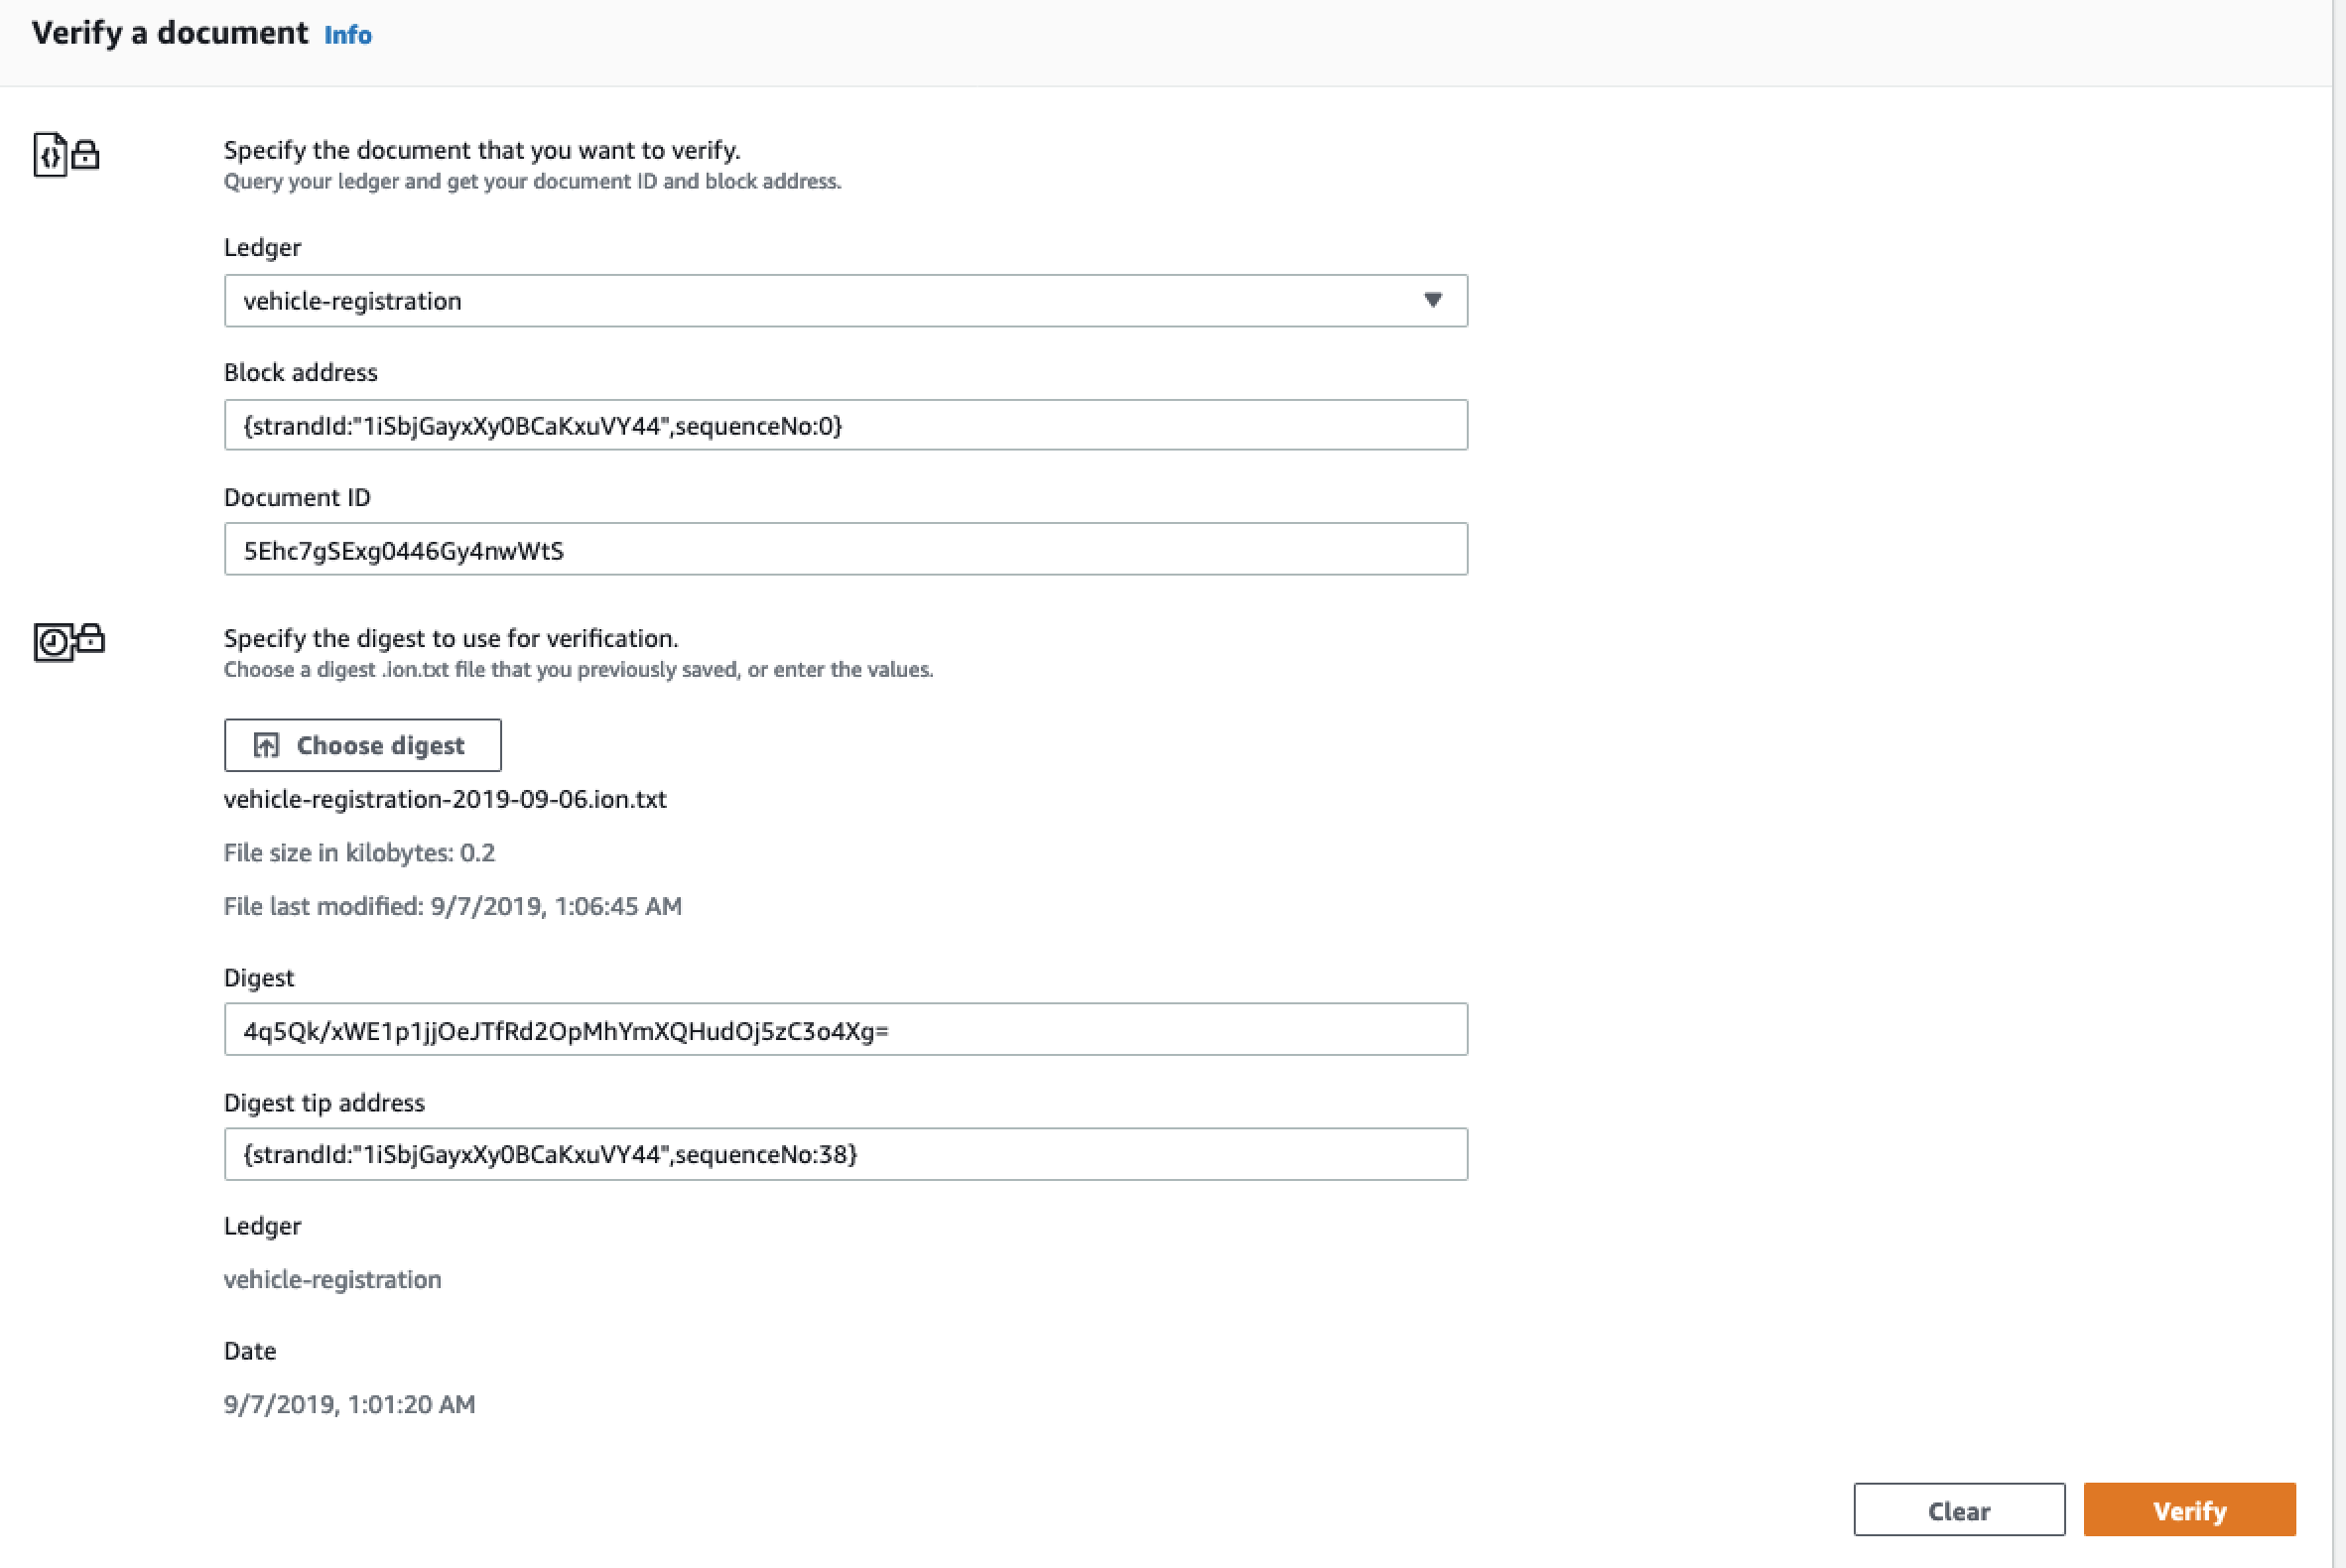
Task: Click the Document ID label text
Action: point(297,497)
